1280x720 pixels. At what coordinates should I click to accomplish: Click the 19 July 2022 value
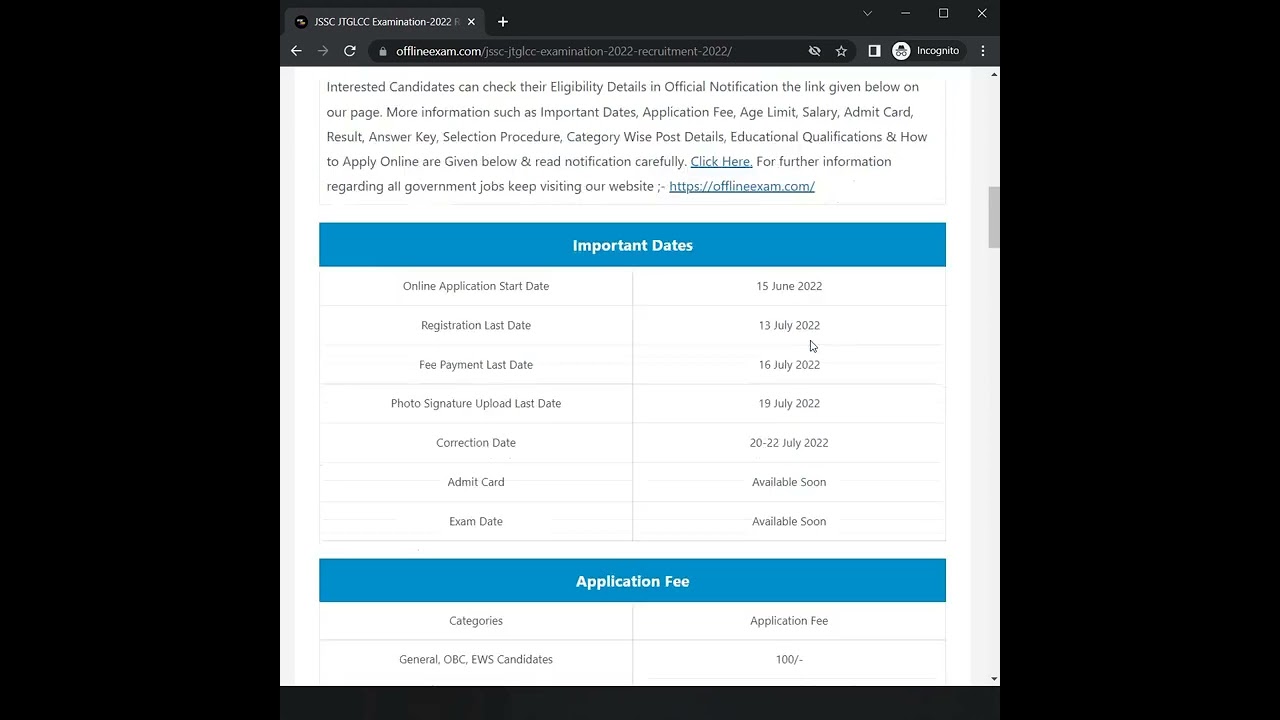[x=789, y=404]
